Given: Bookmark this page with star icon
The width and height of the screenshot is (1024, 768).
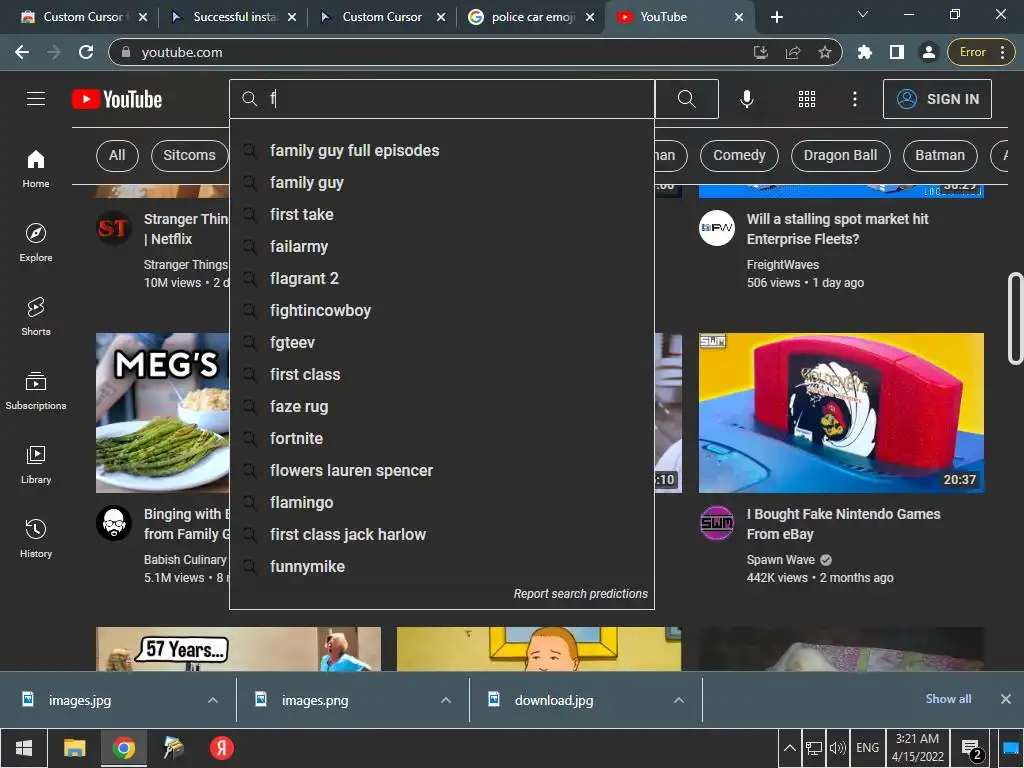Looking at the screenshot, I should pyautogui.click(x=825, y=52).
